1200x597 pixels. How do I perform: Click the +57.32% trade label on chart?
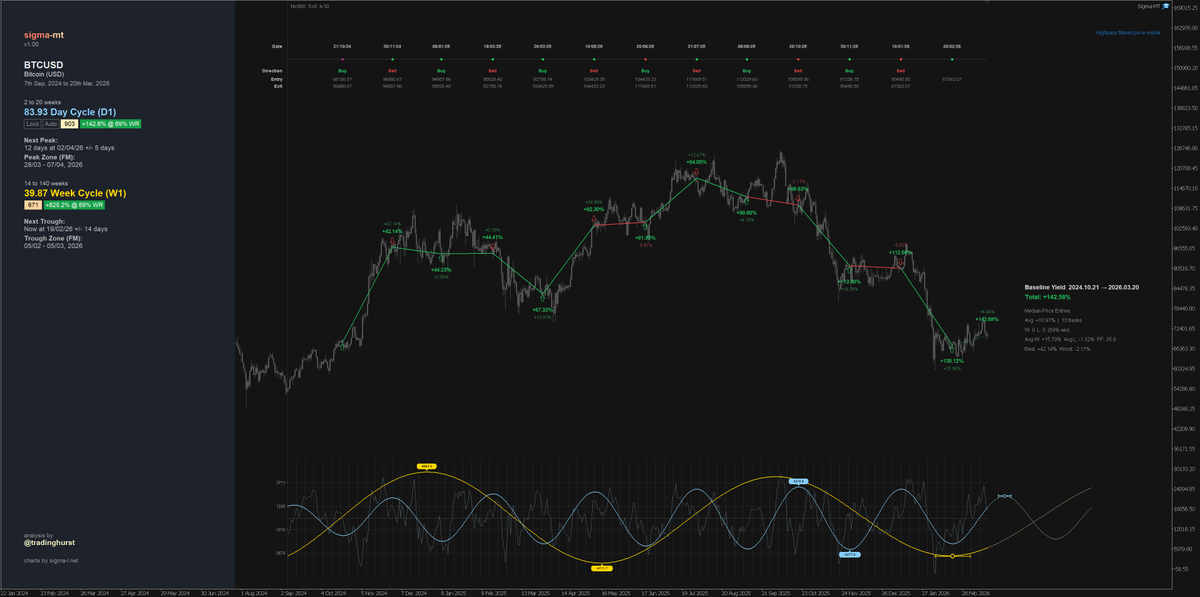tap(544, 310)
